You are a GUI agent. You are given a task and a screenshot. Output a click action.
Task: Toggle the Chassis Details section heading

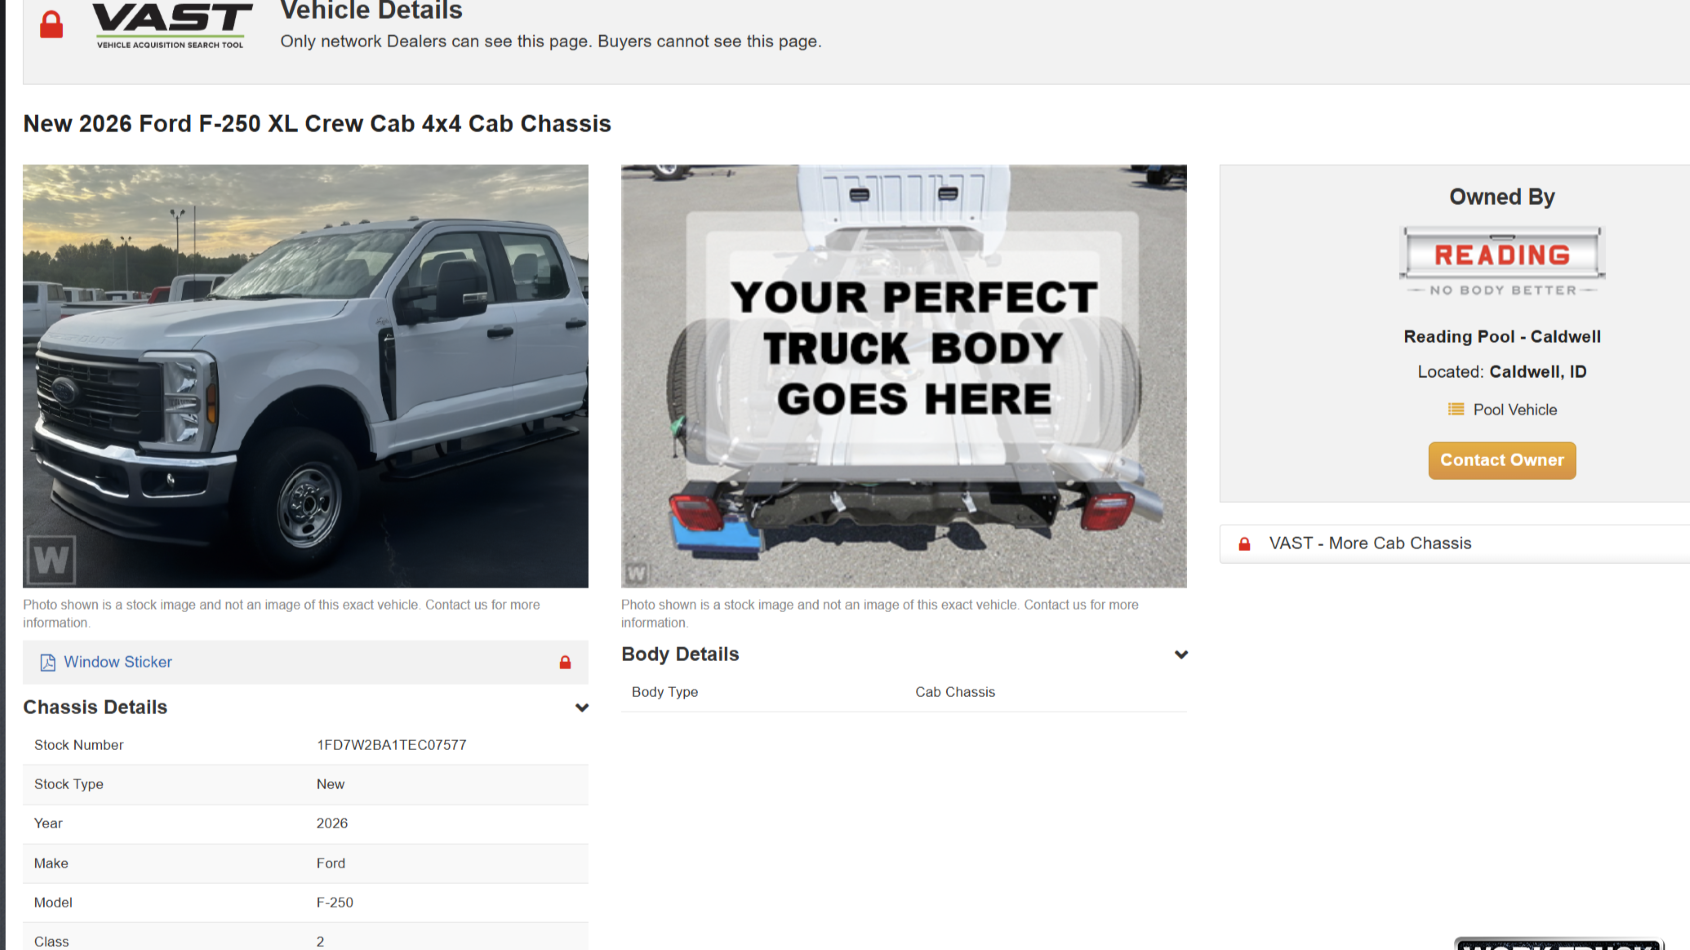point(95,707)
